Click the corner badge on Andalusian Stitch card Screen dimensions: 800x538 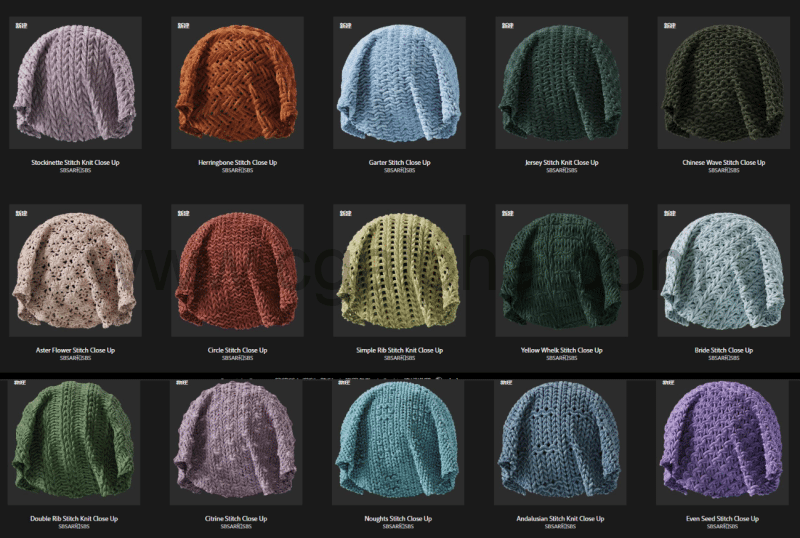click(506, 382)
